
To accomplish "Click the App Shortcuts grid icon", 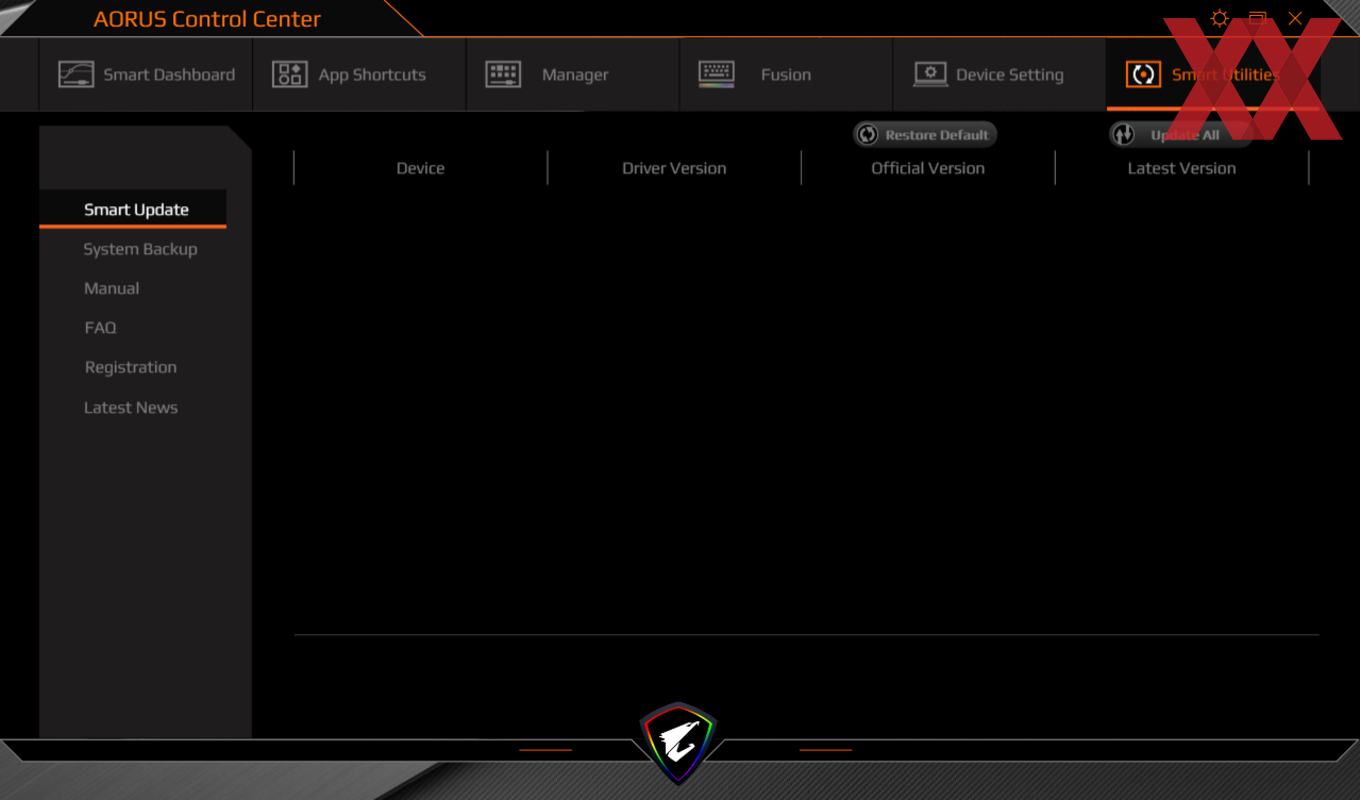I will [289, 75].
